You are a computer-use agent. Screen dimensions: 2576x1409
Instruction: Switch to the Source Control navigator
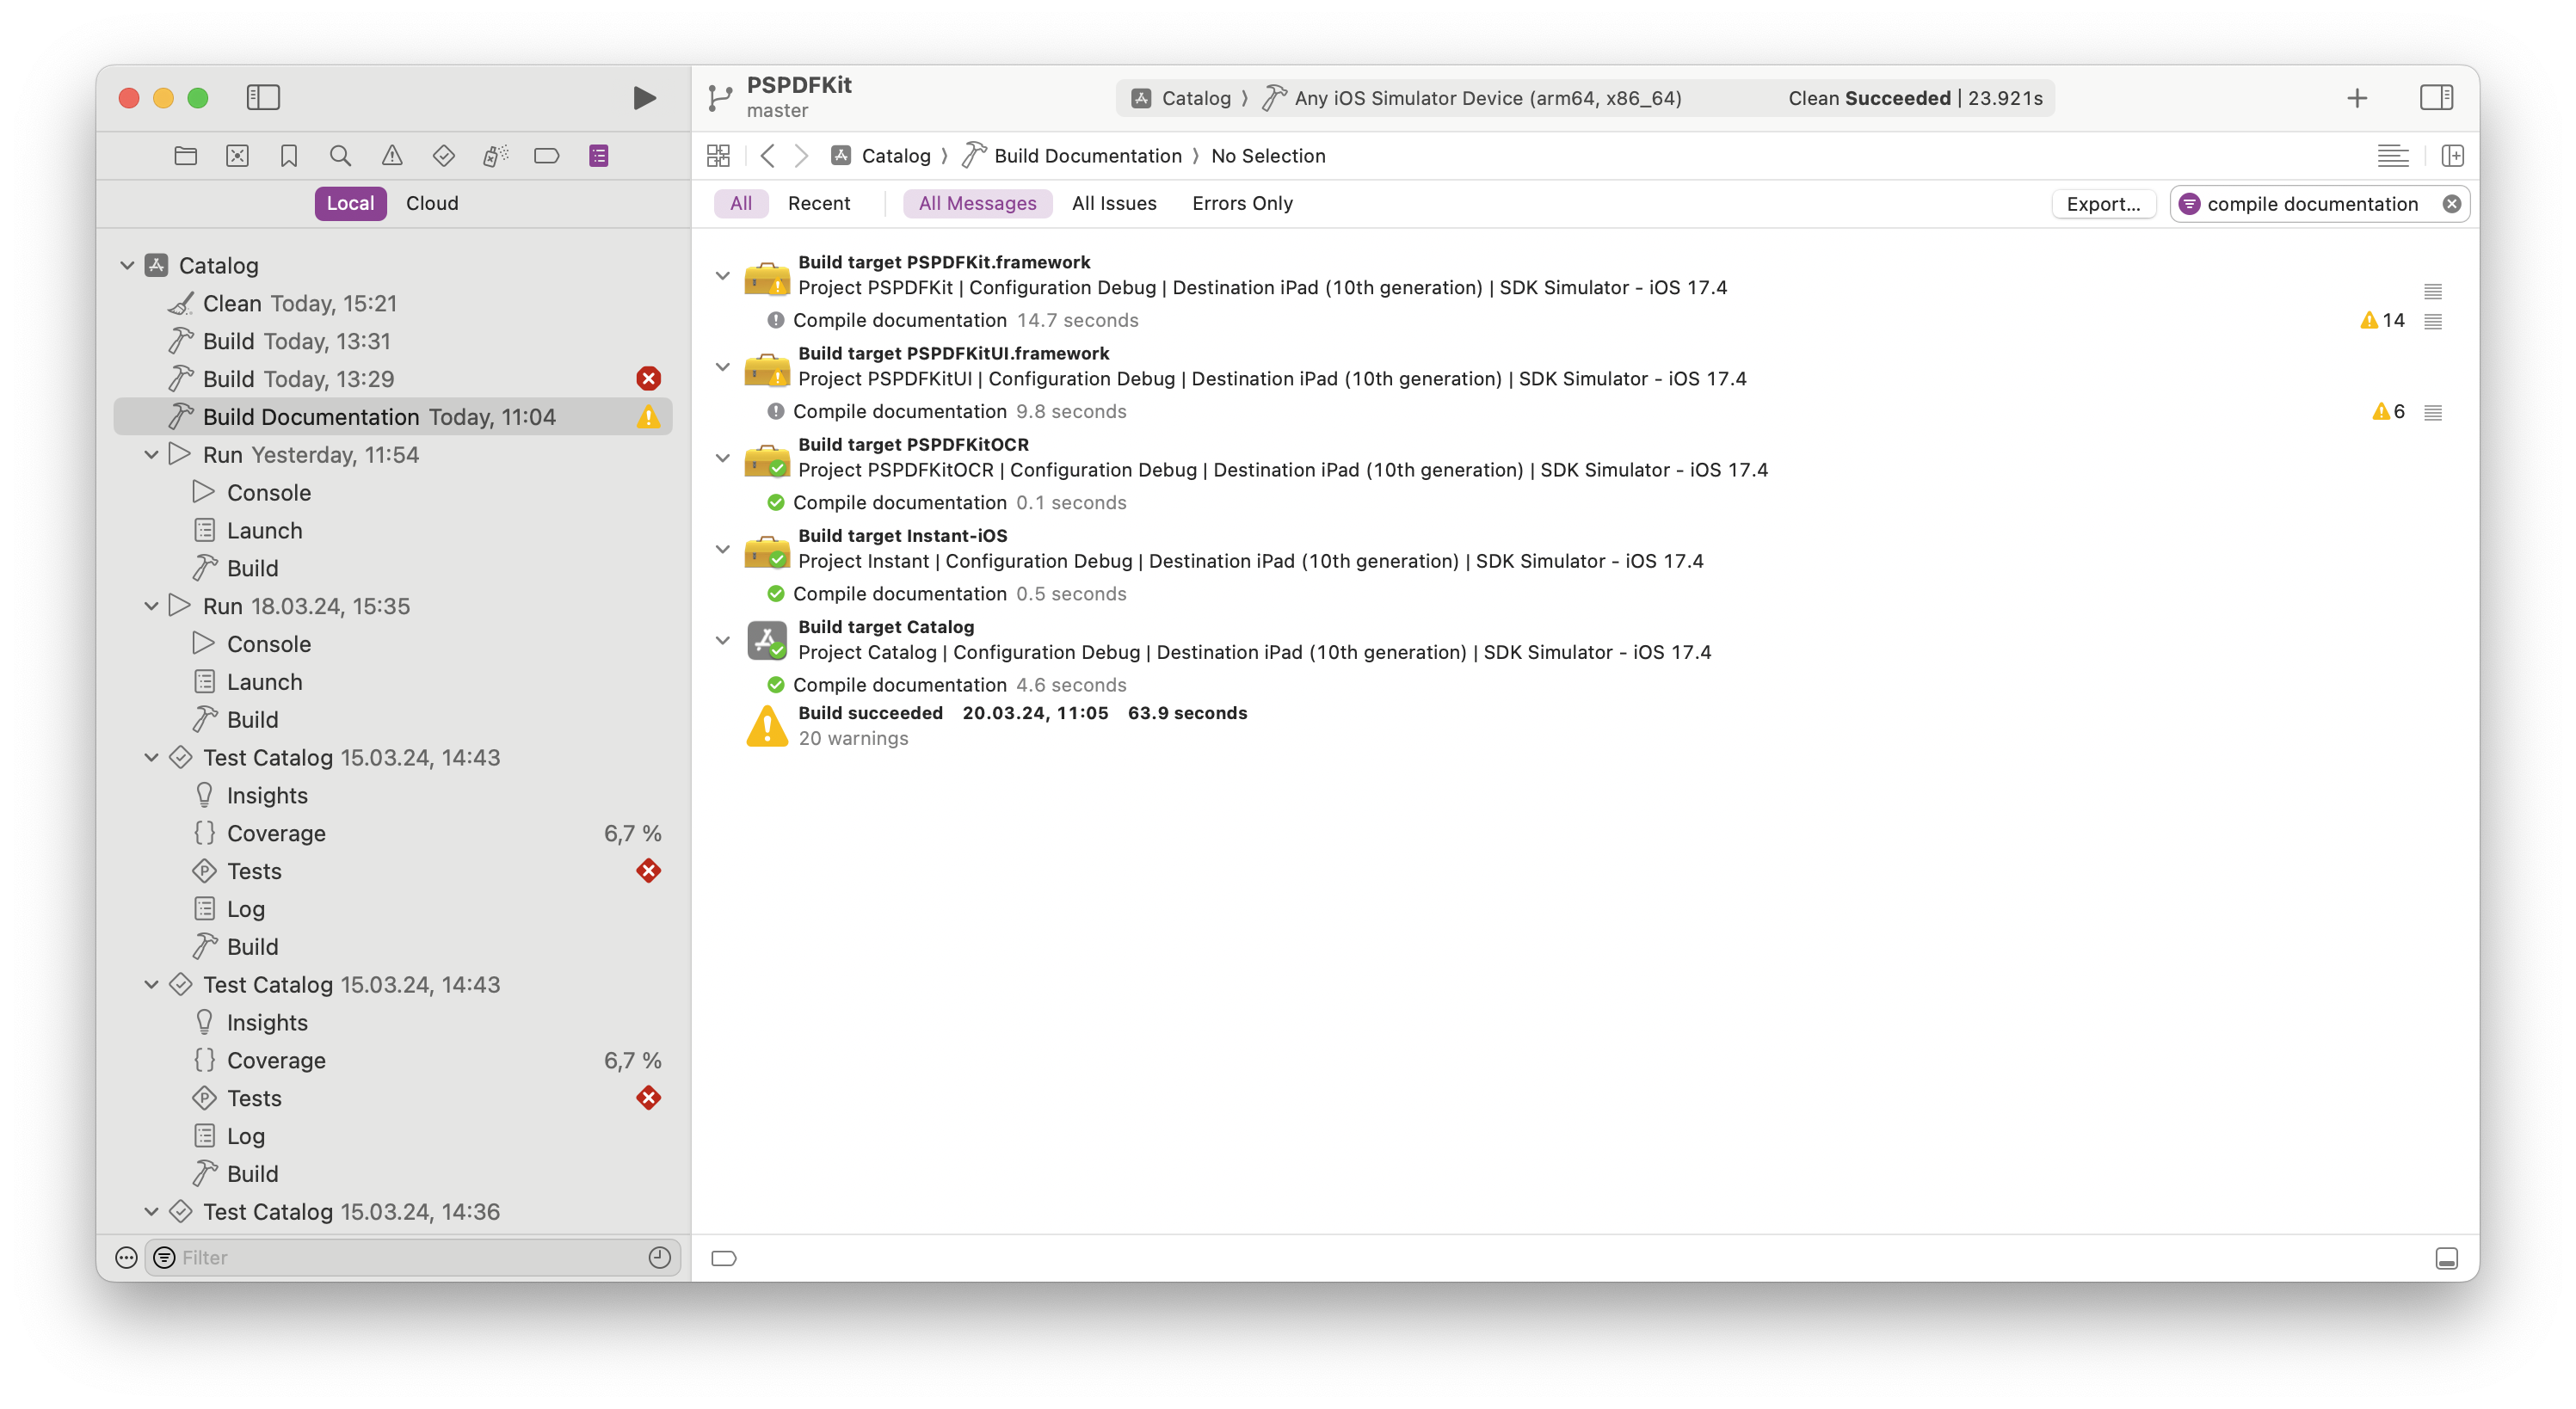coord(237,155)
